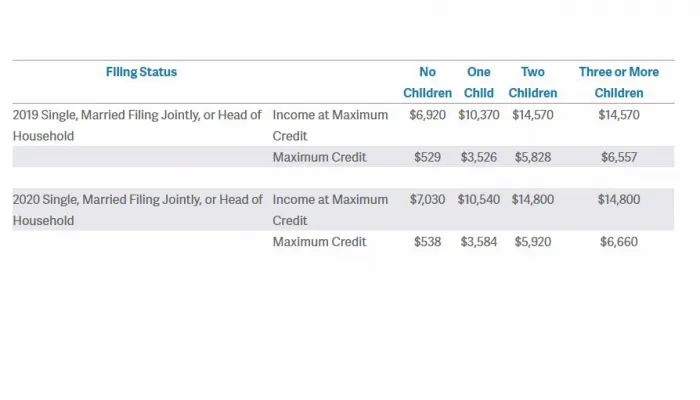
Task: Click the Three or More Children header
Action: [x=618, y=82]
